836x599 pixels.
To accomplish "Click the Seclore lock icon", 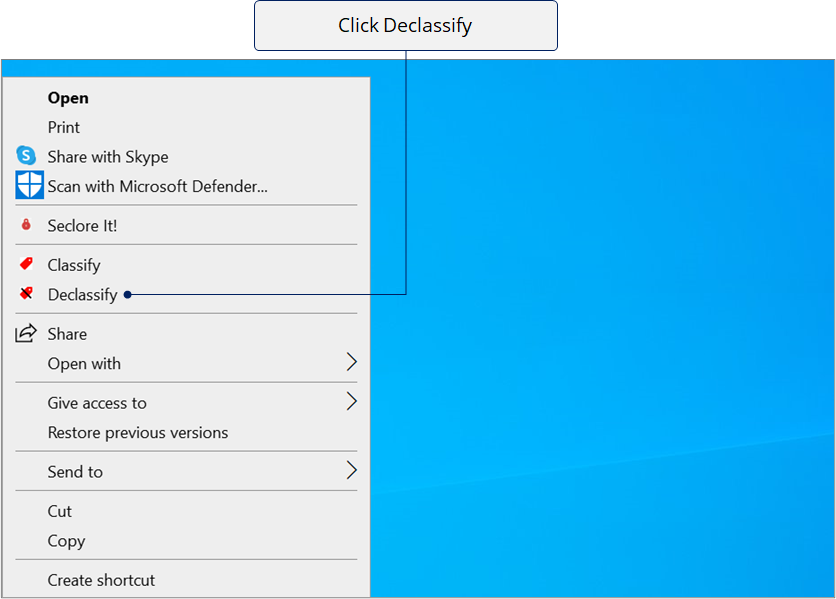I will click(26, 224).
